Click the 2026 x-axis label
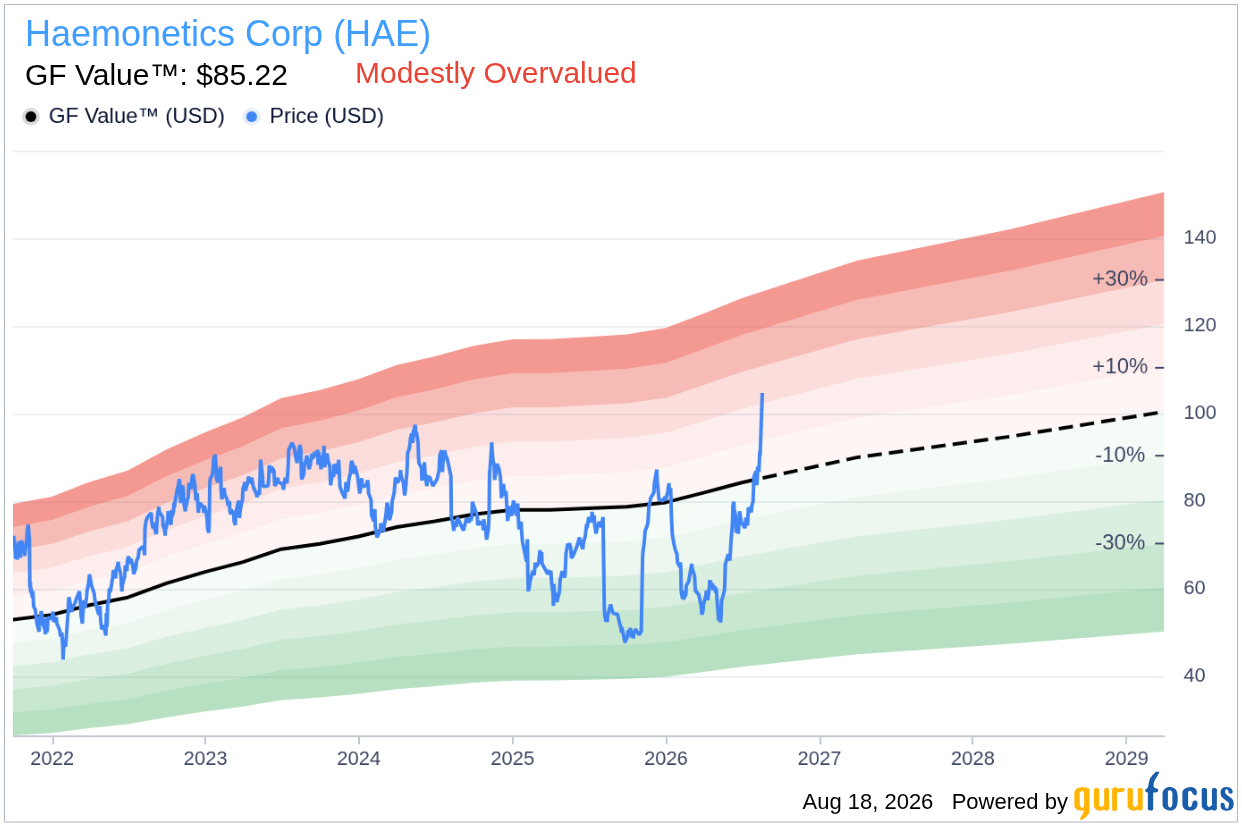The height and width of the screenshot is (826, 1242). pyautogui.click(x=666, y=758)
